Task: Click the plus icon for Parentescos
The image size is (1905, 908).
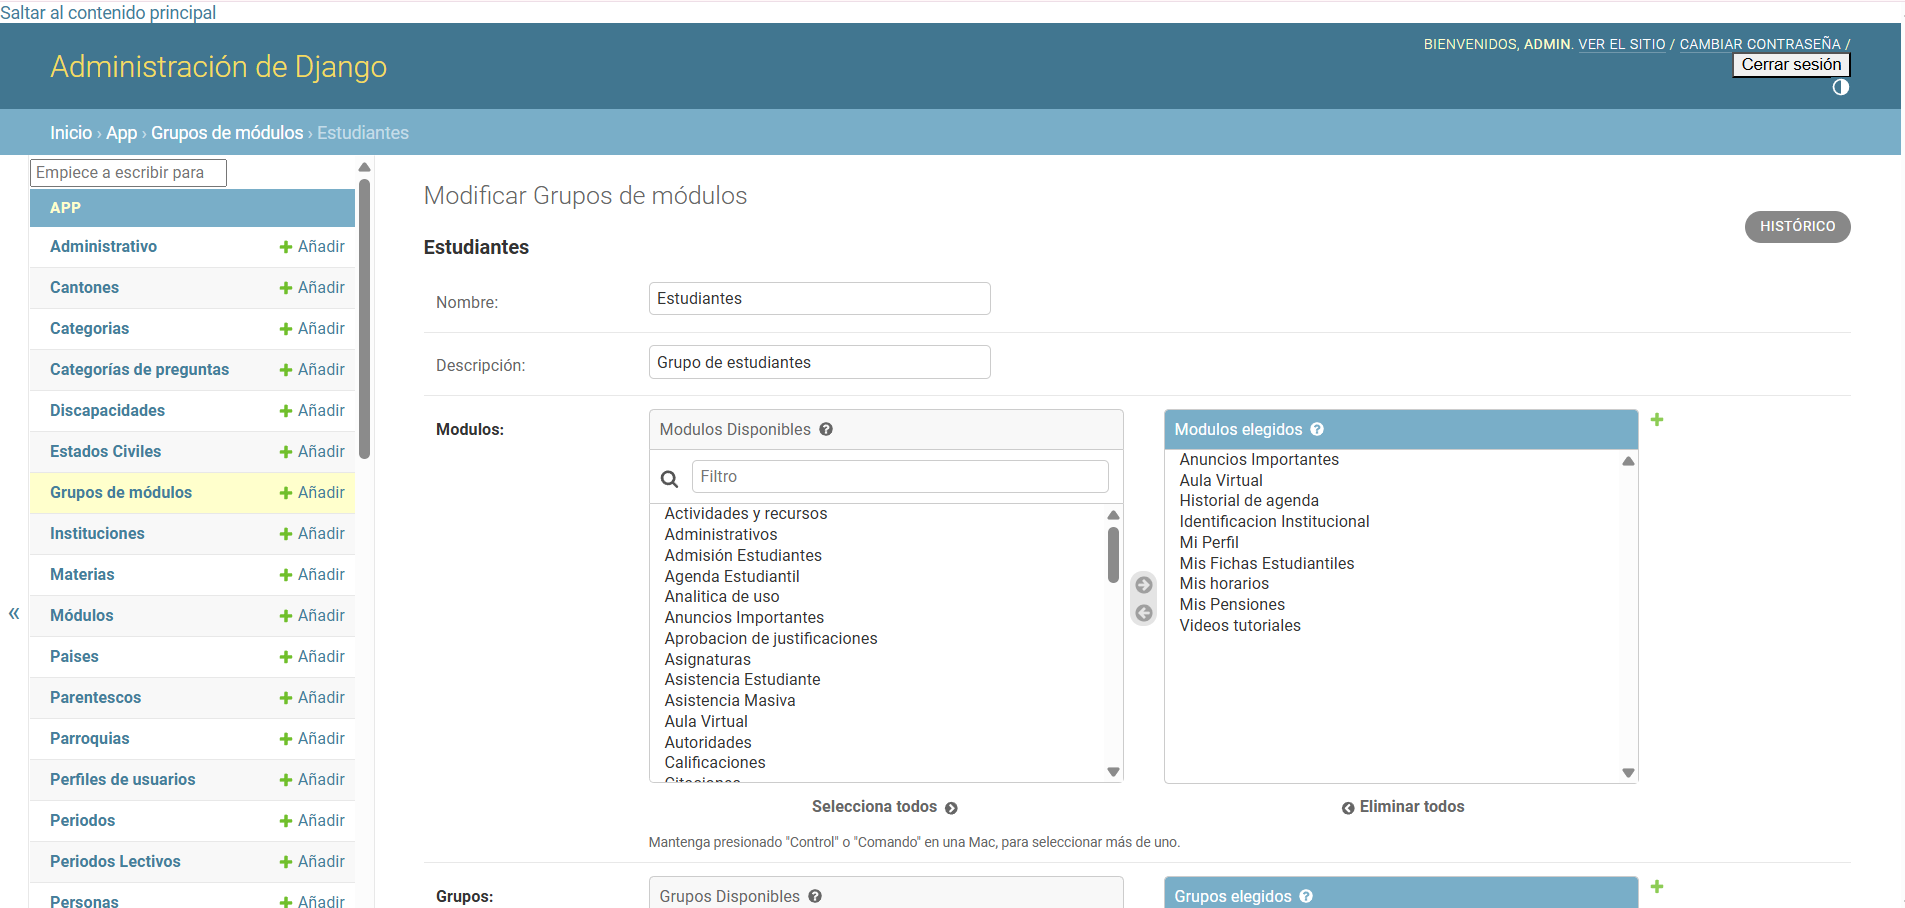Action: tap(286, 698)
